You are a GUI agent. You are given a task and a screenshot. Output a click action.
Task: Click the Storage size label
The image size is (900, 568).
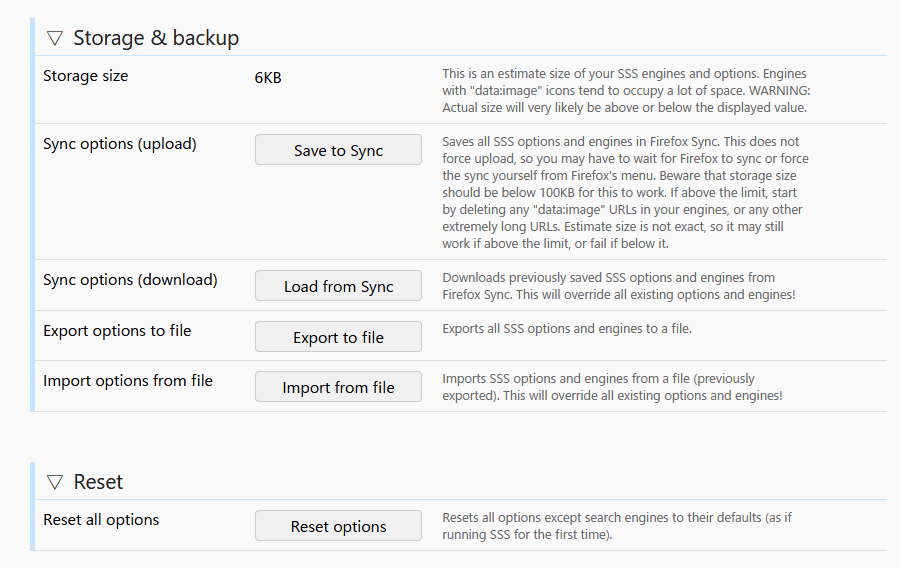point(86,76)
